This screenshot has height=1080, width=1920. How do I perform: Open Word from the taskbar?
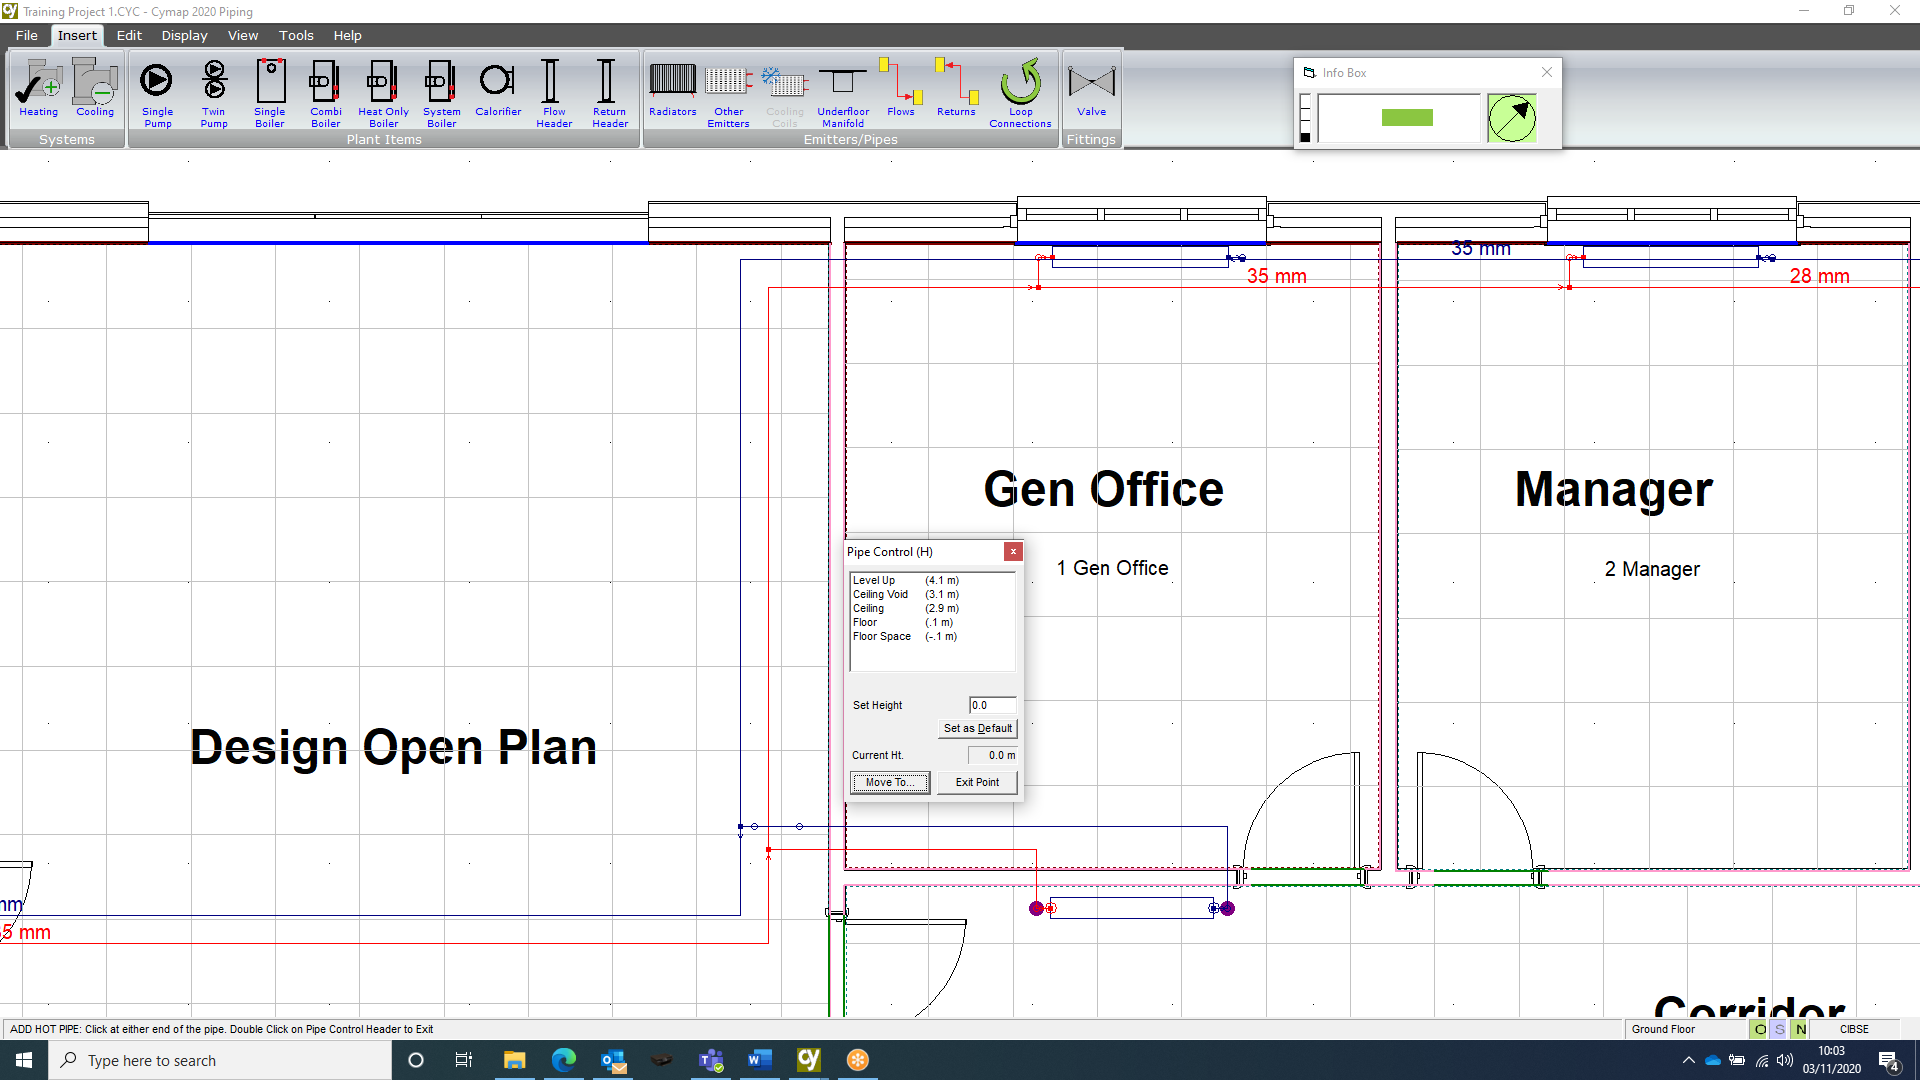pos(759,1060)
